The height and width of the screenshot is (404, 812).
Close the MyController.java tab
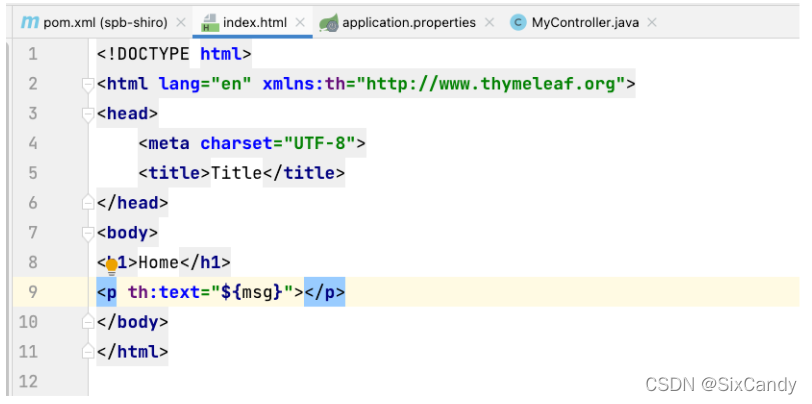tap(652, 23)
